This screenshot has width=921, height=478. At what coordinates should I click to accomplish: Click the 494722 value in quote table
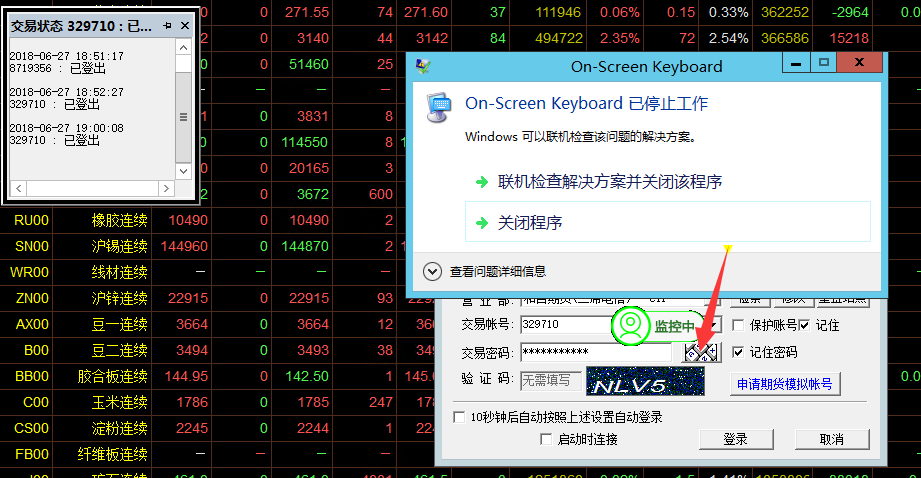559,38
